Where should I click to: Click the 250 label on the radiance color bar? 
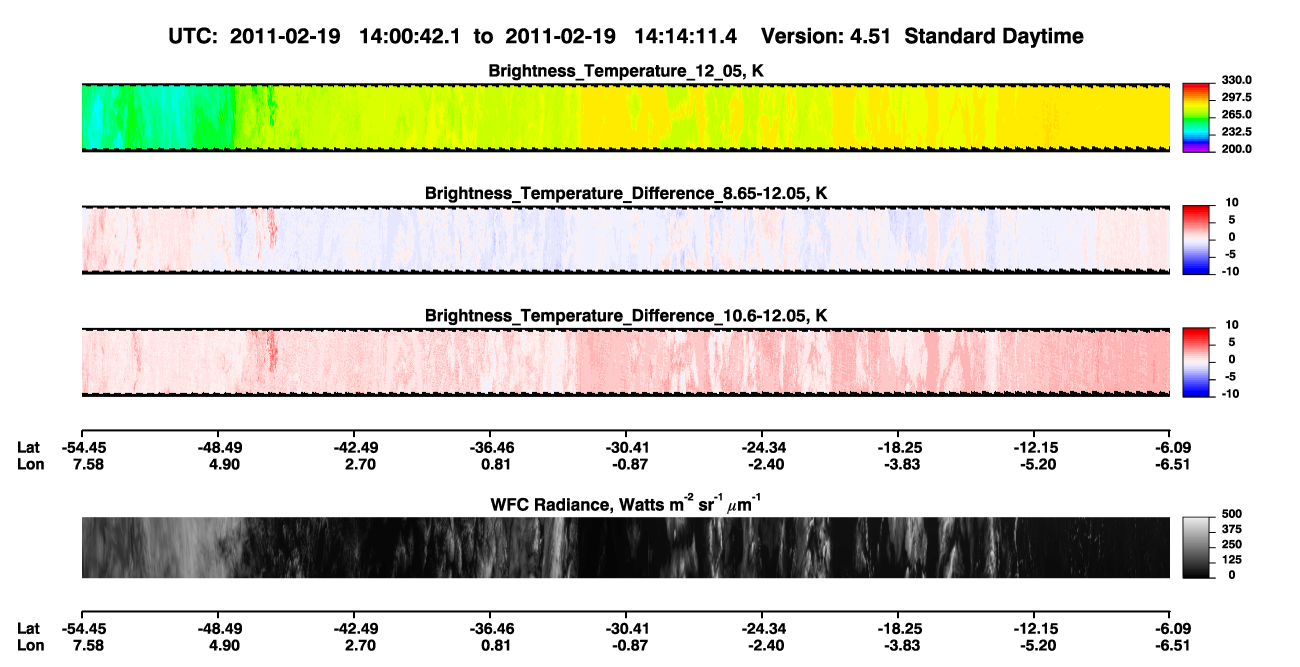(1233, 544)
